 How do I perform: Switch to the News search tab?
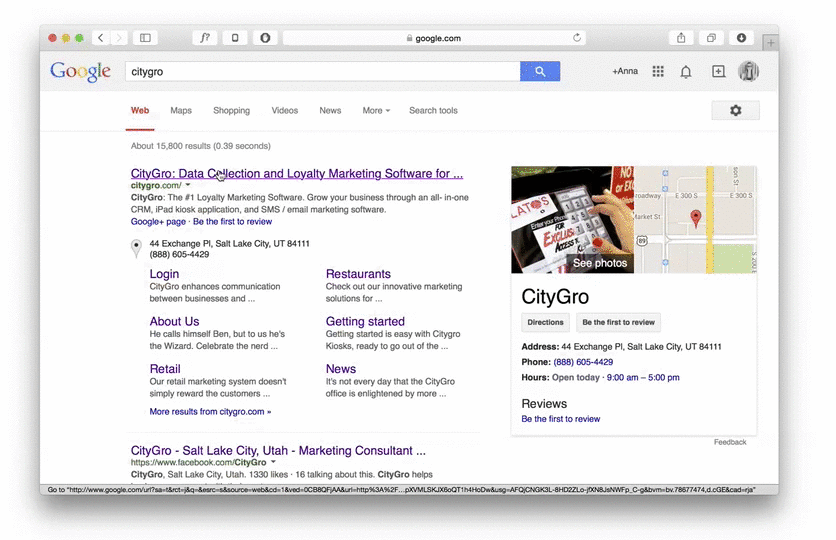(330, 110)
